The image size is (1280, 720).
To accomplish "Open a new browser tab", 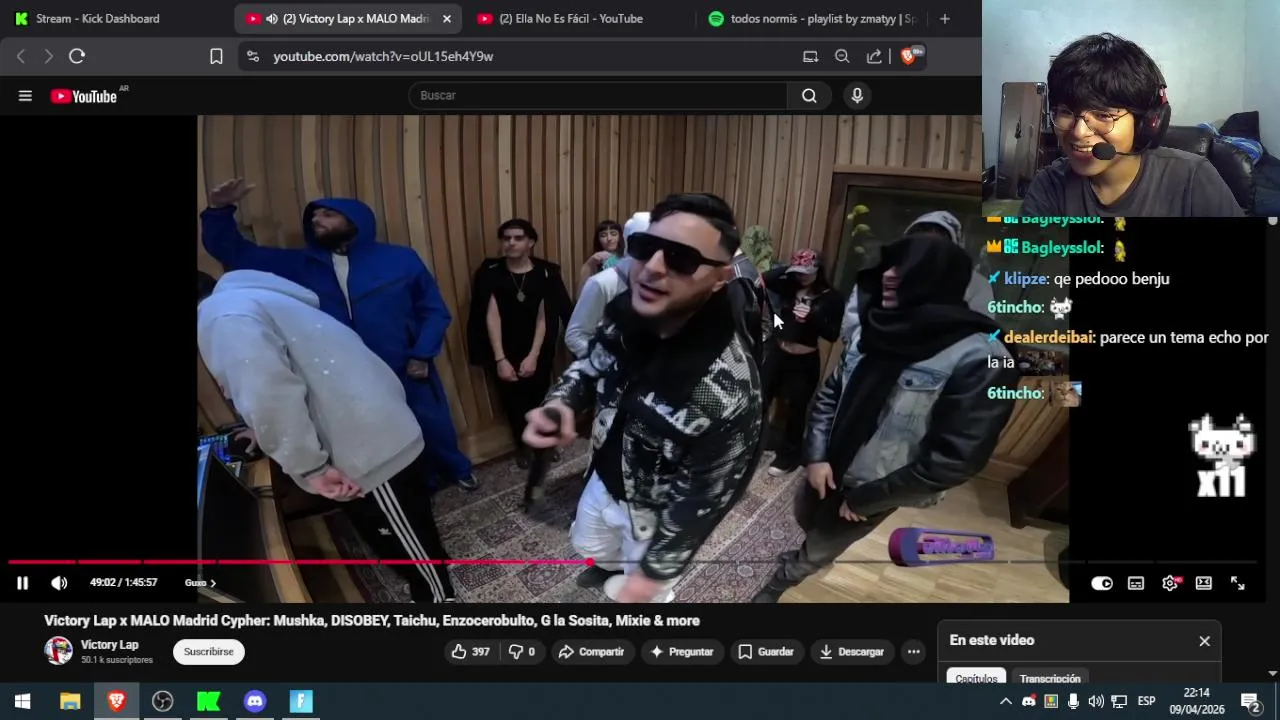I will (x=944, y=19).
